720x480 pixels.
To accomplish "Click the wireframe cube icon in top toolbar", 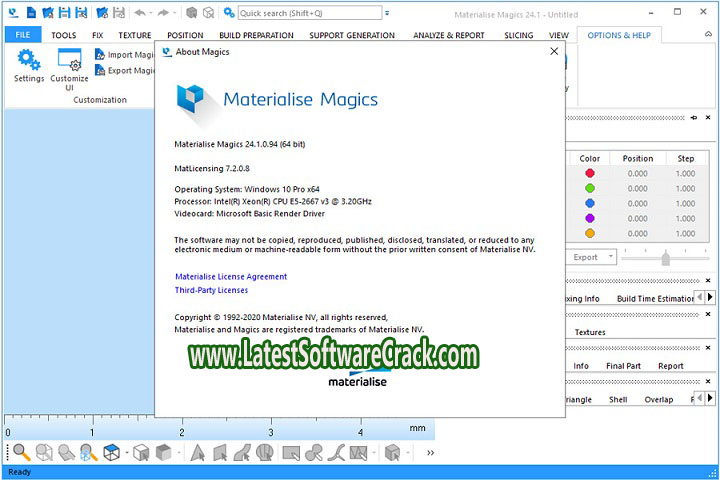I will (208, 13).
